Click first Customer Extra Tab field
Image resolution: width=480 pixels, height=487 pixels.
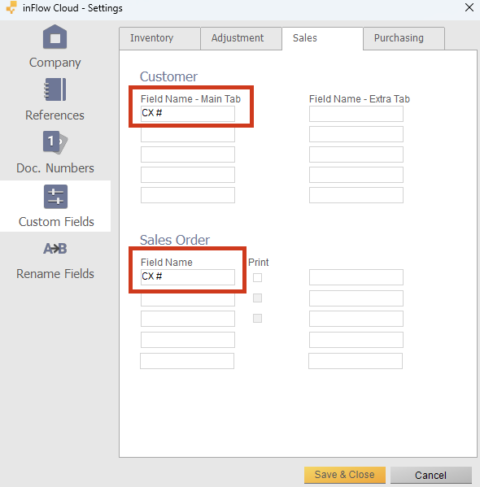pyautogui.click(x=356, y=114)
